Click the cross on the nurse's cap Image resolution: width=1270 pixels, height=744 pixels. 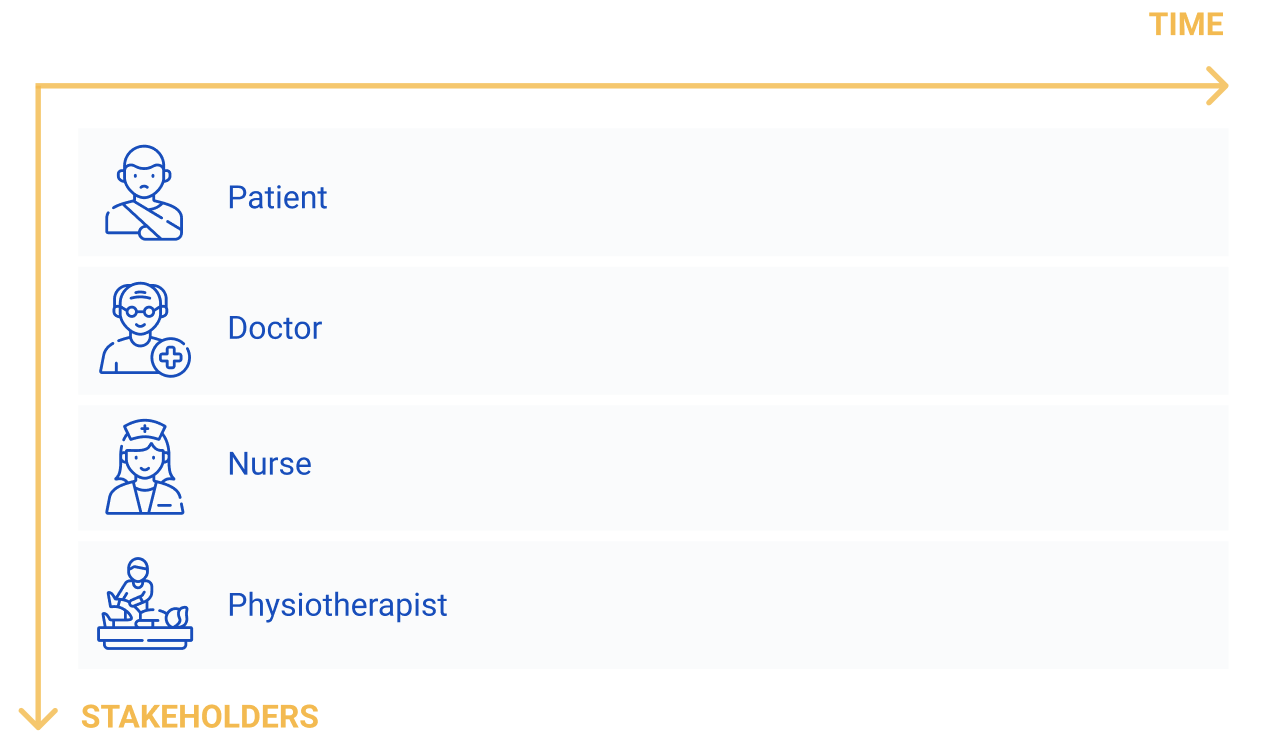pyautogui.click(x=145, y=429)
